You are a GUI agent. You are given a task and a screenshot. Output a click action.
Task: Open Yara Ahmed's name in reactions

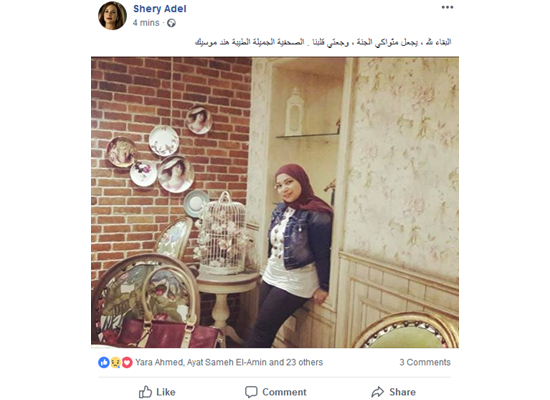[x=159, y=362]
